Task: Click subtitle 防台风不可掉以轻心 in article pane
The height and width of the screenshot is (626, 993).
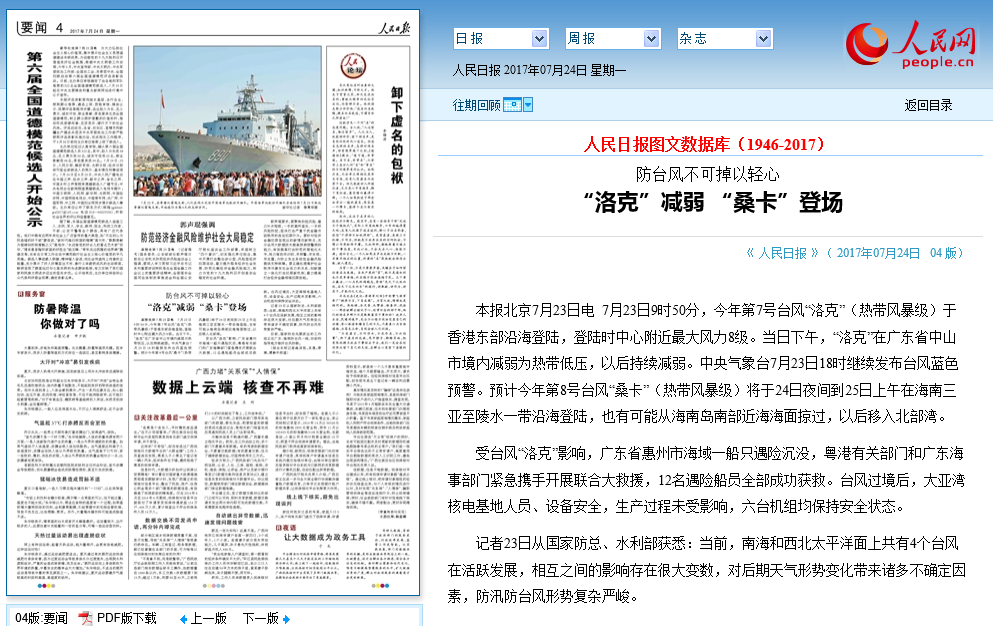Action: pos(707,174)
